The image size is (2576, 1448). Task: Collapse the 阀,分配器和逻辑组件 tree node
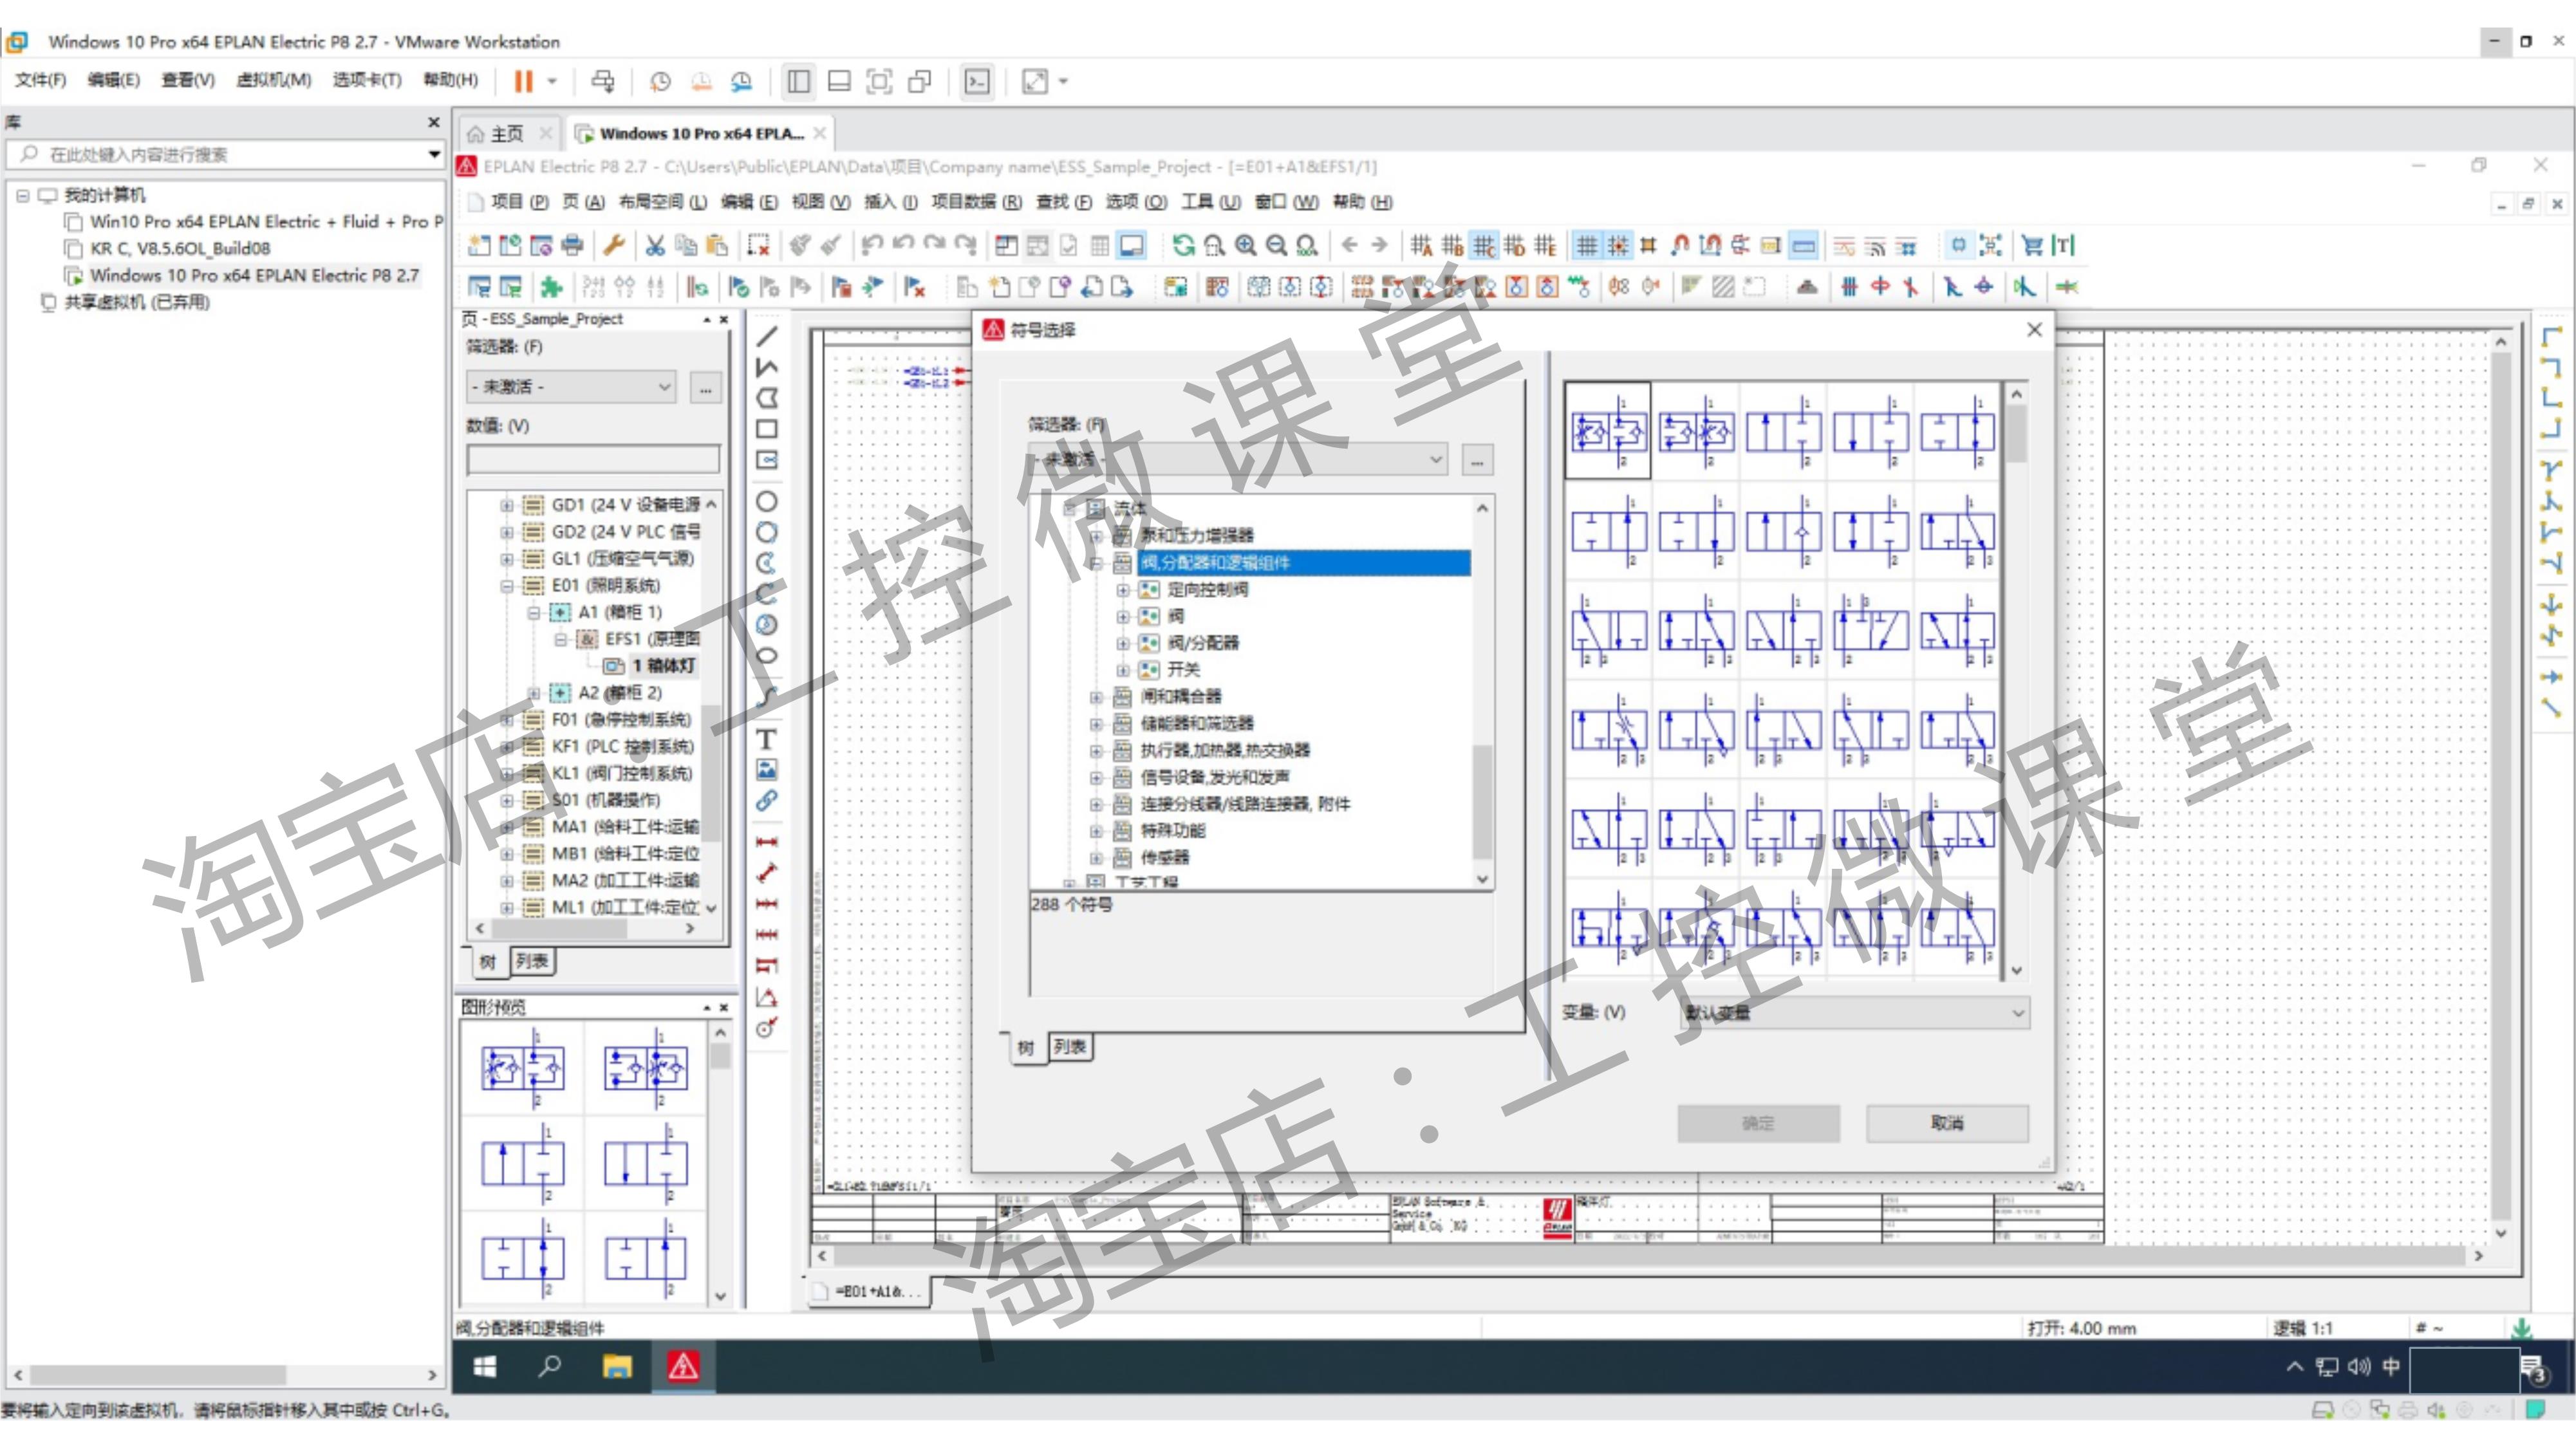point(1096,563)
